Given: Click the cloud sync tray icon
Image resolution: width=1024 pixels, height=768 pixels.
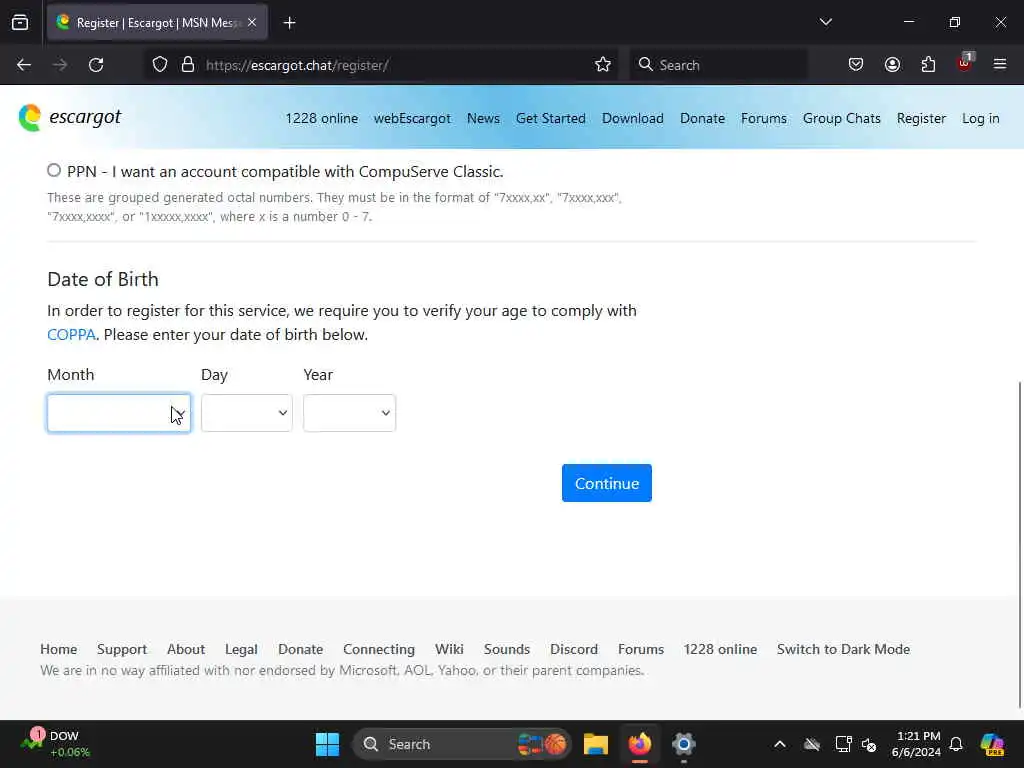Looking at the screenshot, I should (812, 744).
